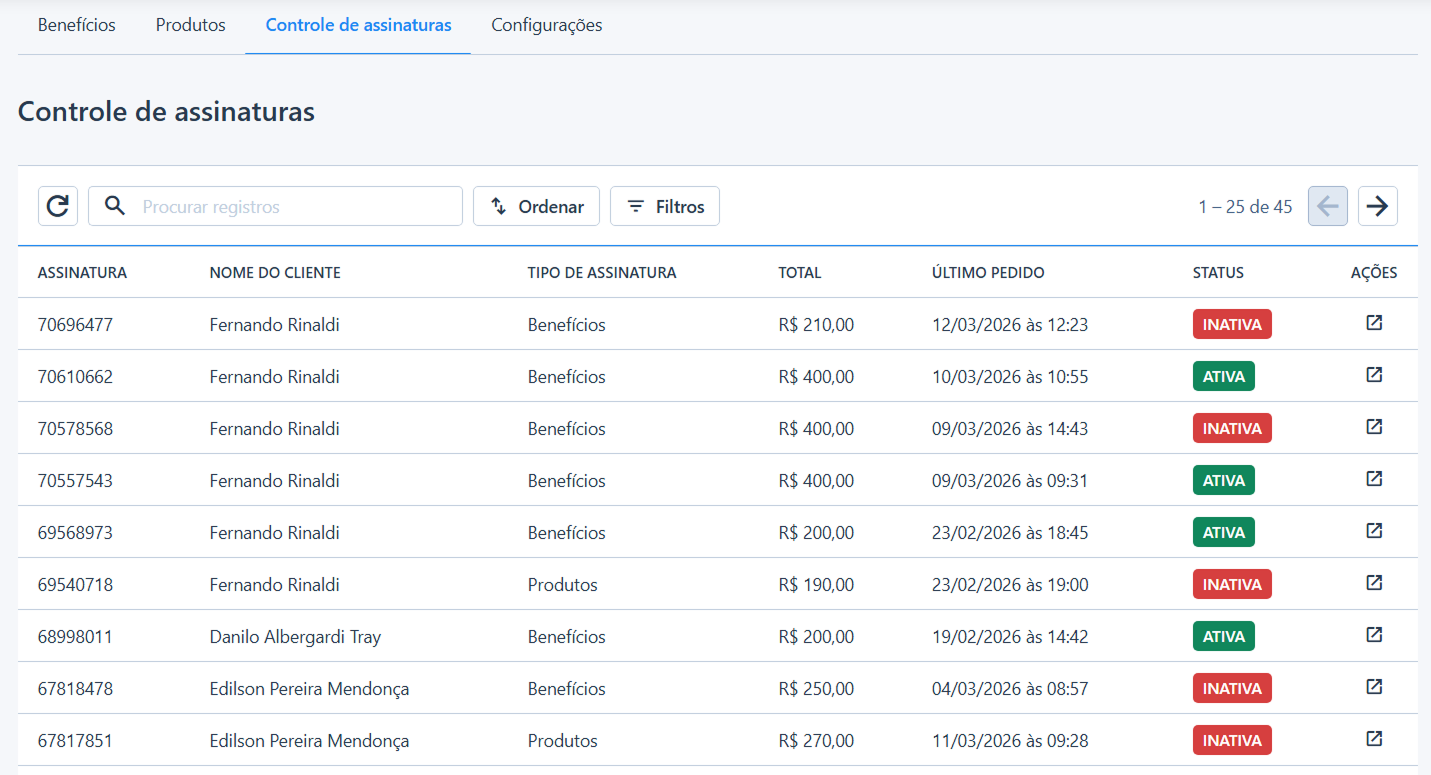Viewport: 1431px width, 775px height.
Task: Open subscription 70557543 via action icon
Action: coord(1374,479)
